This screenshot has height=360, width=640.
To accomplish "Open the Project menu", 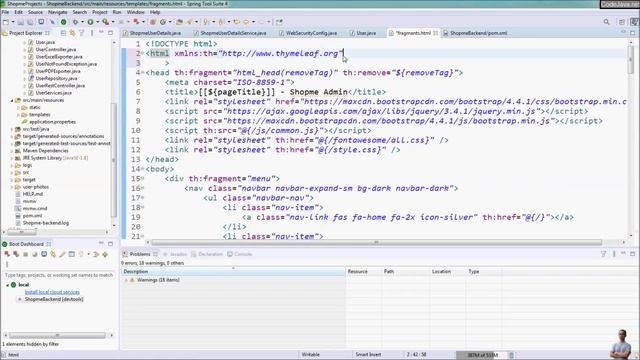I will click(100, 12).
